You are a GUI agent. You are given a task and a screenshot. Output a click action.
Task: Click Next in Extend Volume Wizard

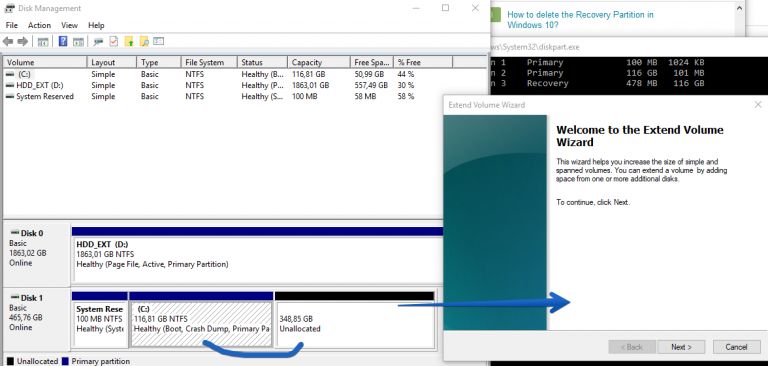tap(681, 347)
